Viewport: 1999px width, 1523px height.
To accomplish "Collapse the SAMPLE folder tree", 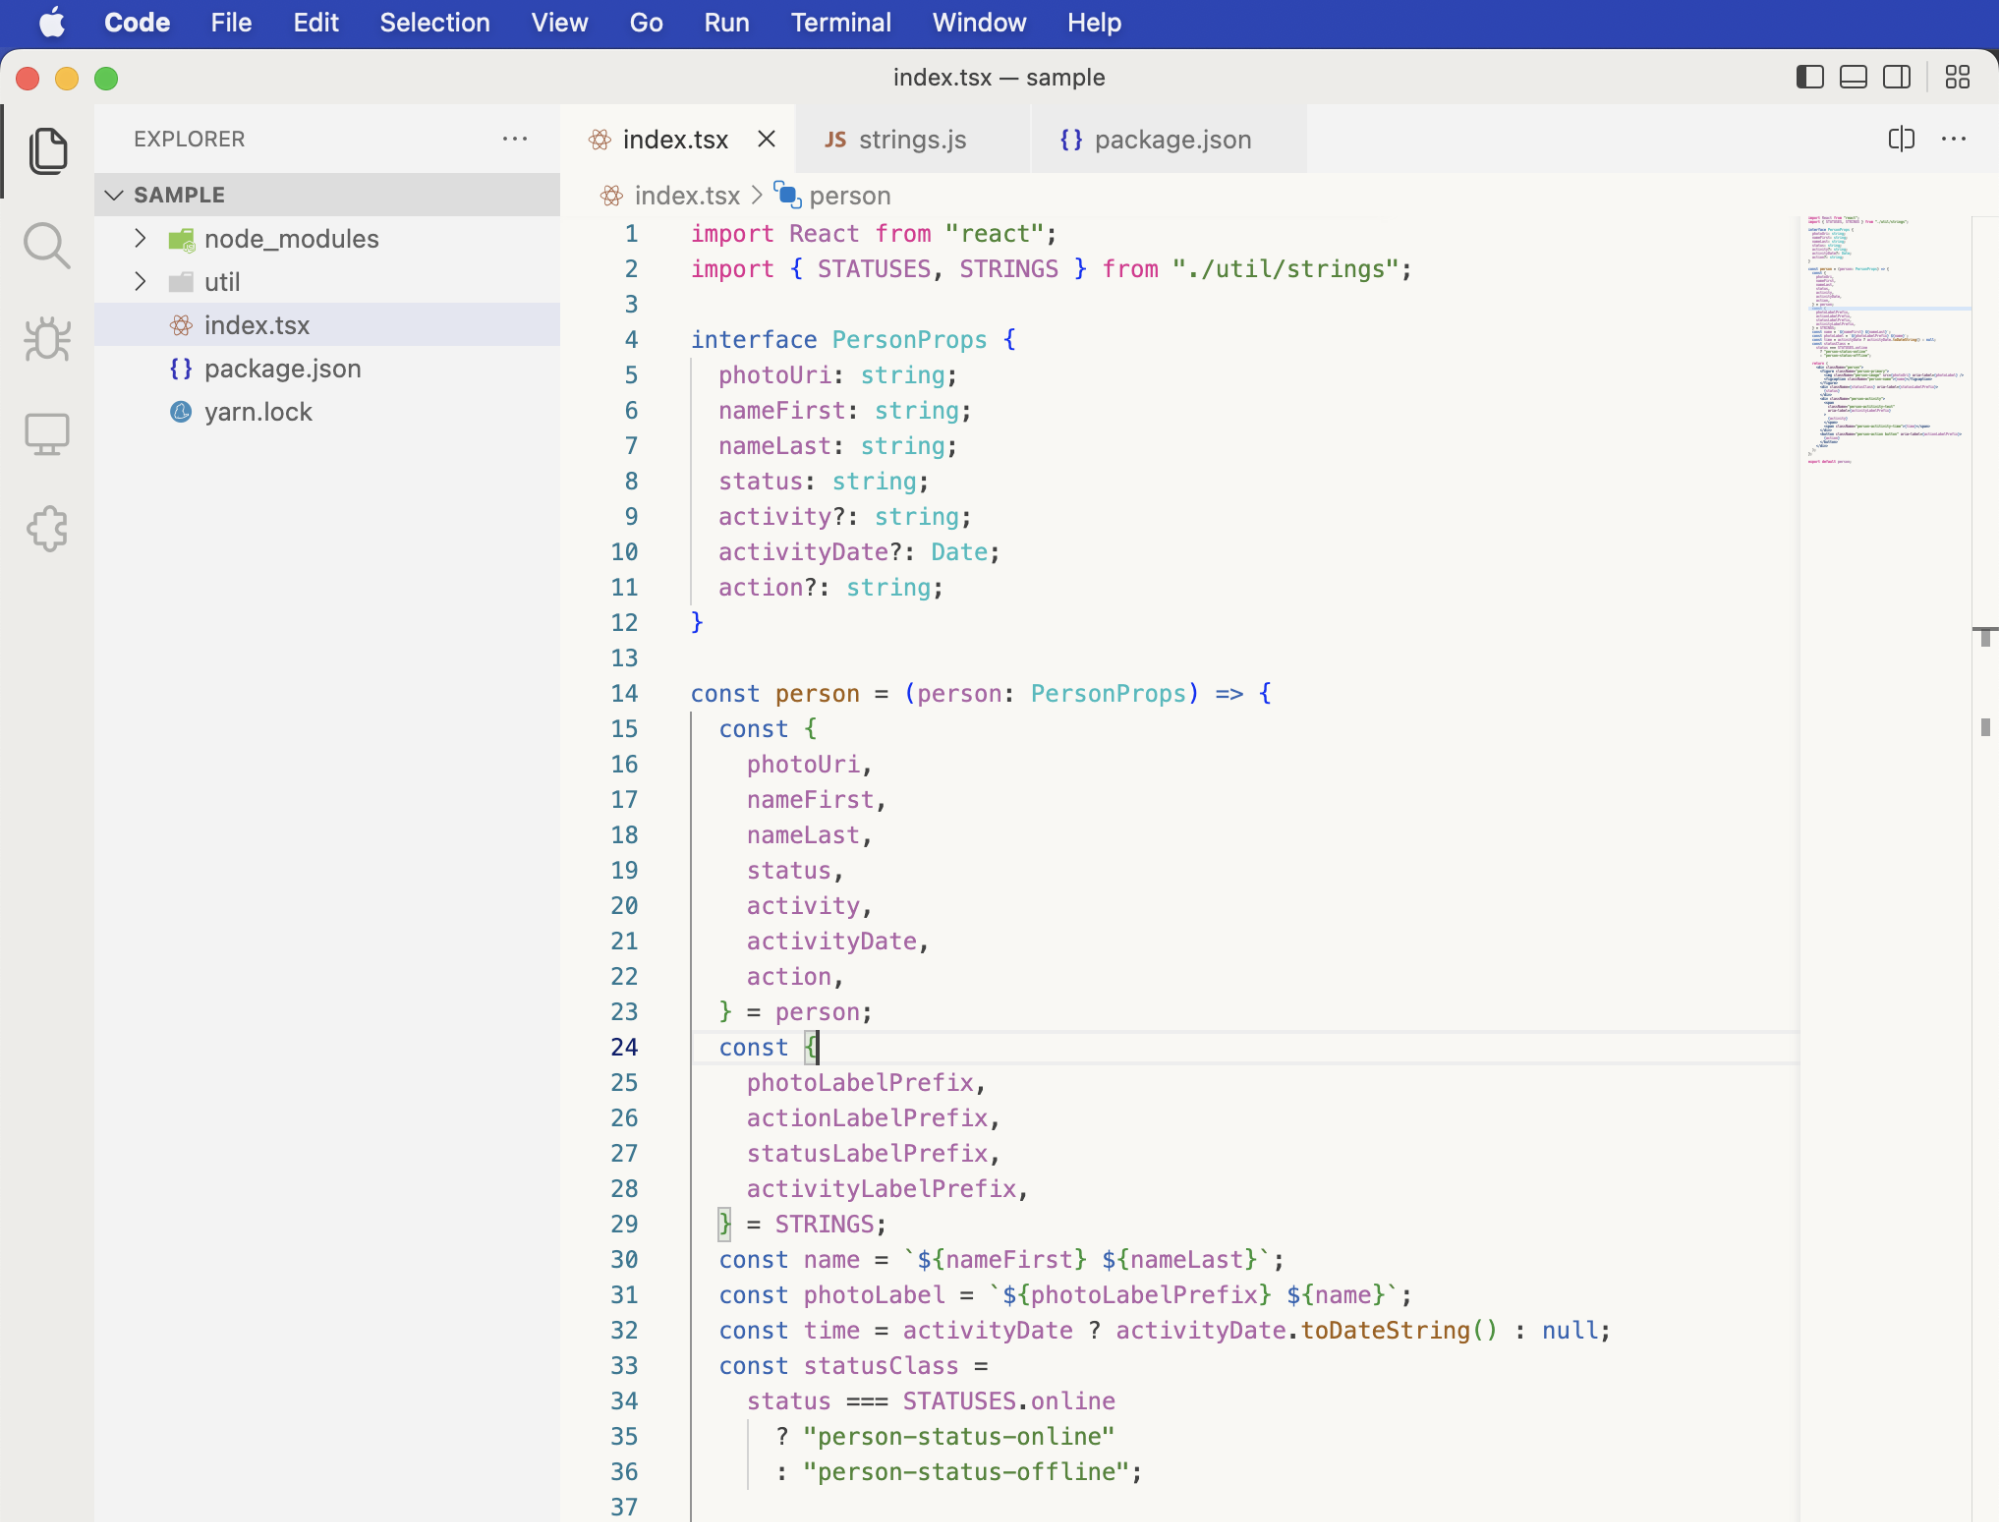I will click(113, 194).
